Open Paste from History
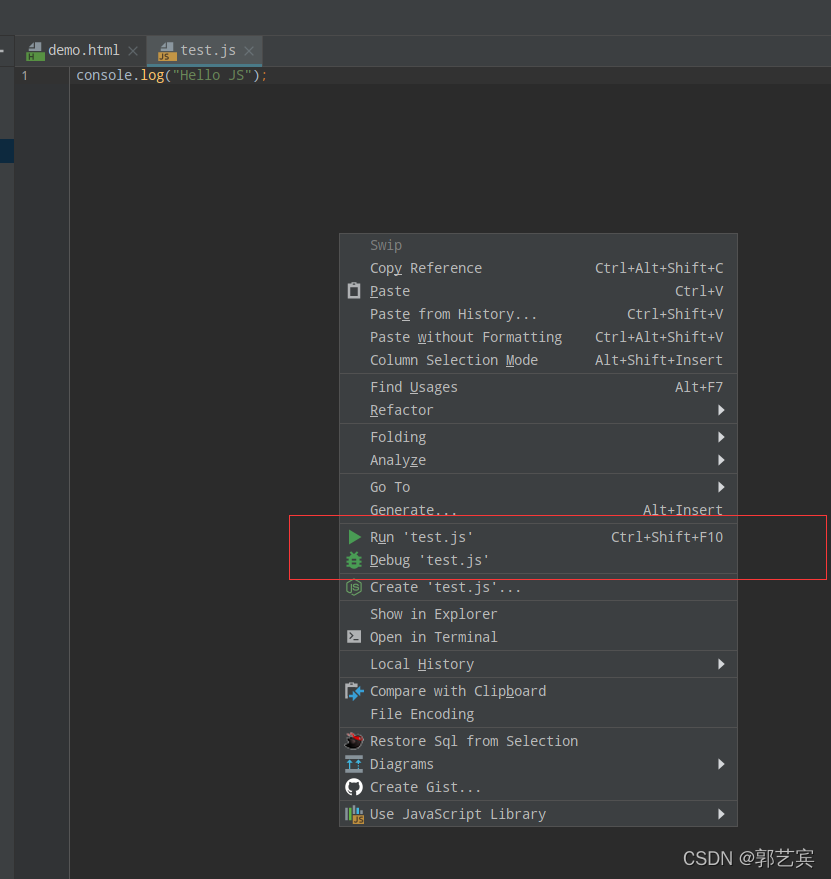Viewport: 831px width, 879px height. pyautogui.click(x=538, y=314)
